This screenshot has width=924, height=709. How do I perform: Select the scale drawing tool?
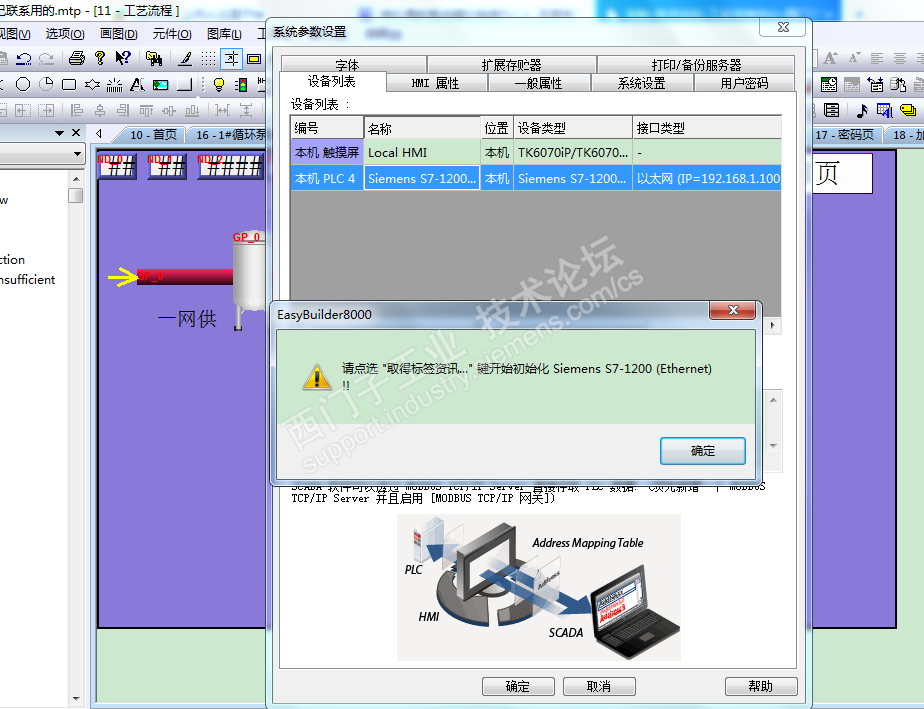point(114,85)
